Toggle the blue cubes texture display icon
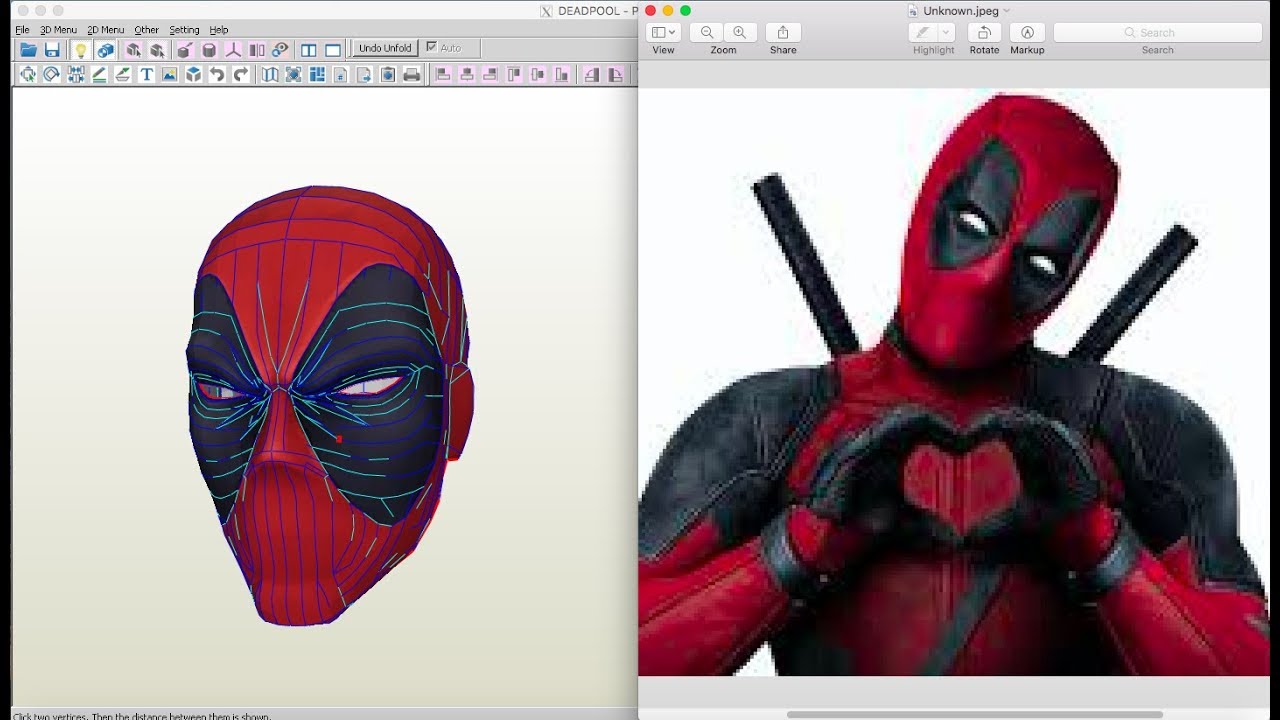The image size is (1280, 720). click(105, 50)
